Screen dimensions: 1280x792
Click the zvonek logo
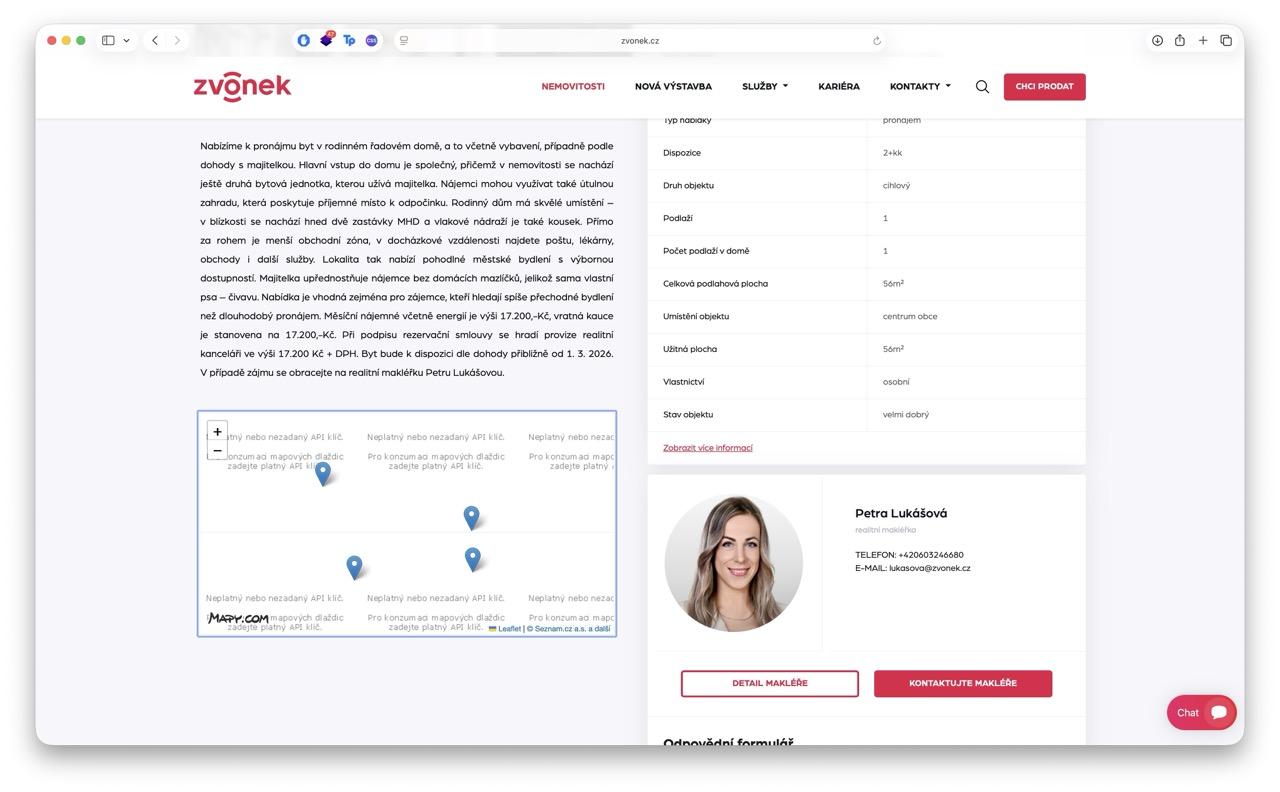point(242,87)
